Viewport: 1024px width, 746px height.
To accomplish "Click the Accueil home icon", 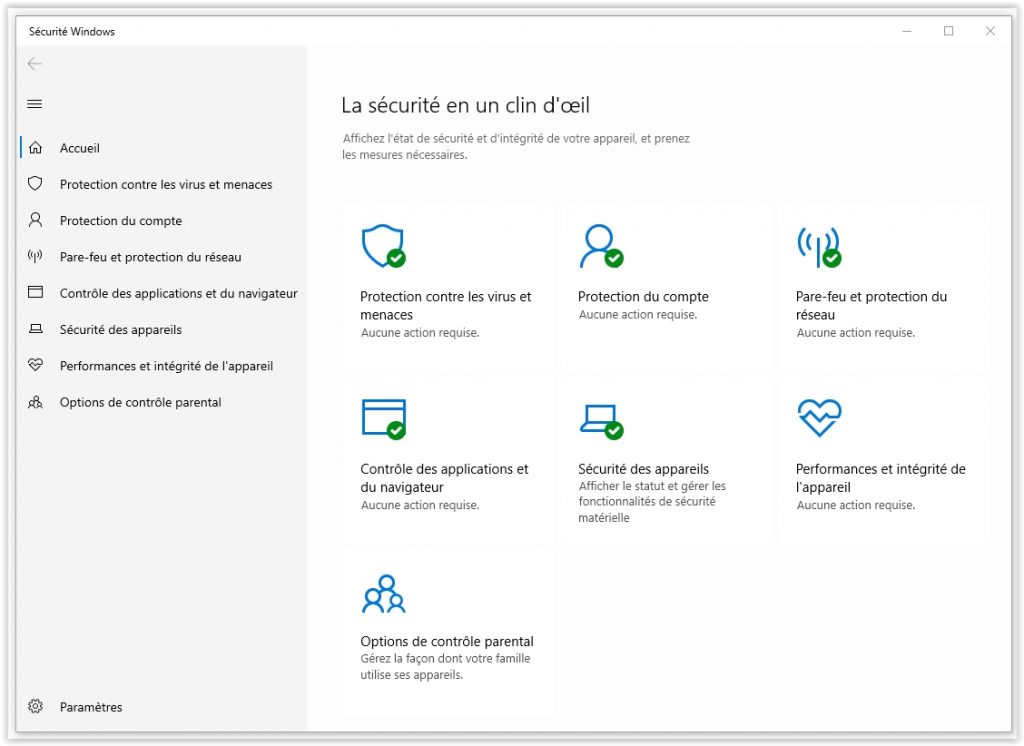I will coord(35,148).
